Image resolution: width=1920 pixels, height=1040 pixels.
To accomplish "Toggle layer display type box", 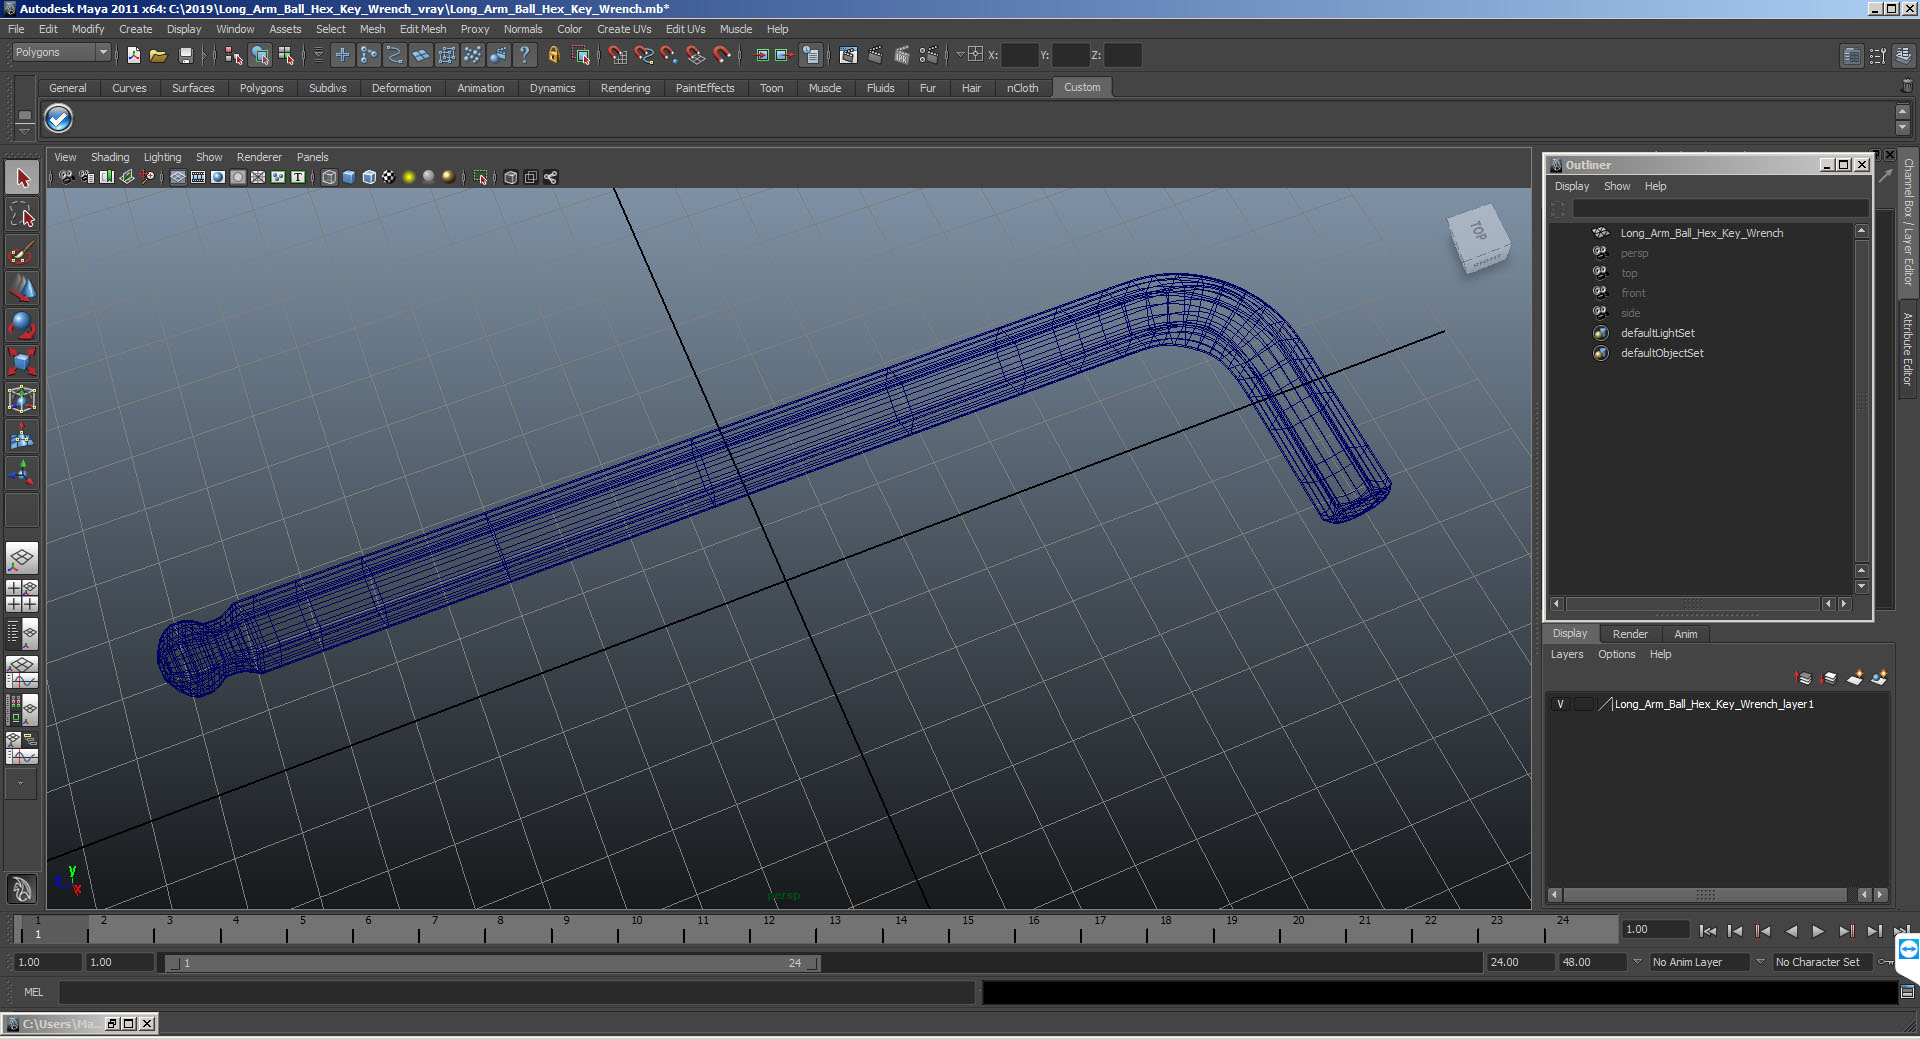I will point(1584,704).
